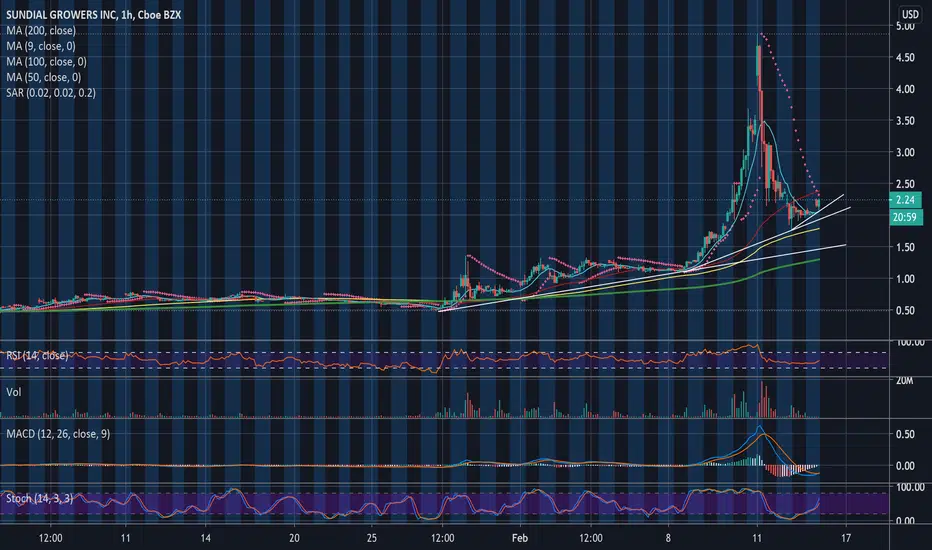The width and height of the screenshot is (932, 550).
Task: Click the MACD 0.50 axis label
Action: [x=905, y=435]
